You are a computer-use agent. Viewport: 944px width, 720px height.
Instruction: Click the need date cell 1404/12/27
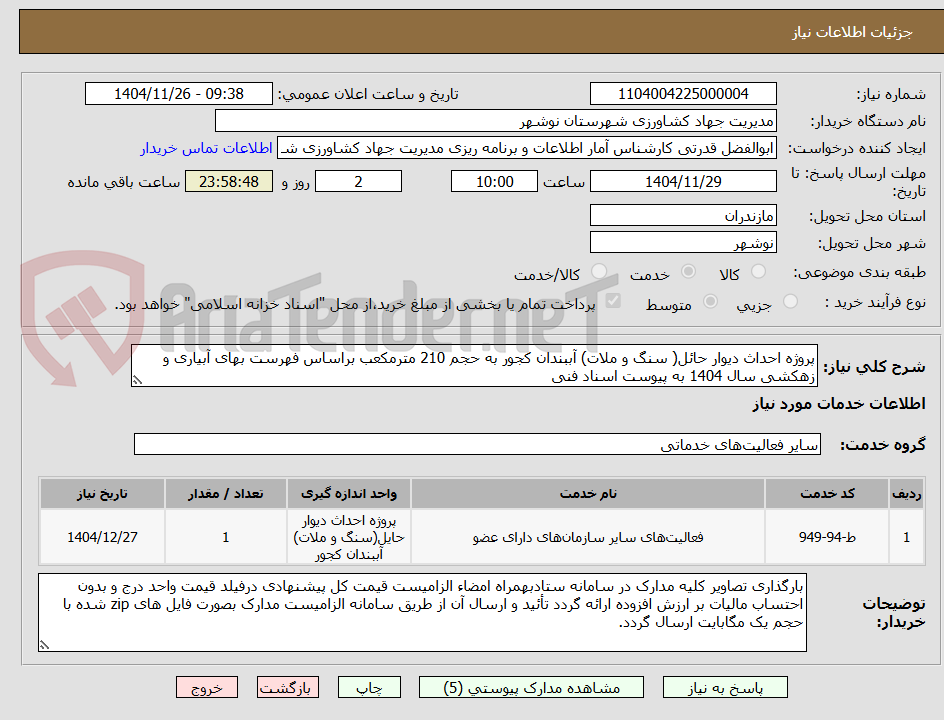[x=102, y=537]
